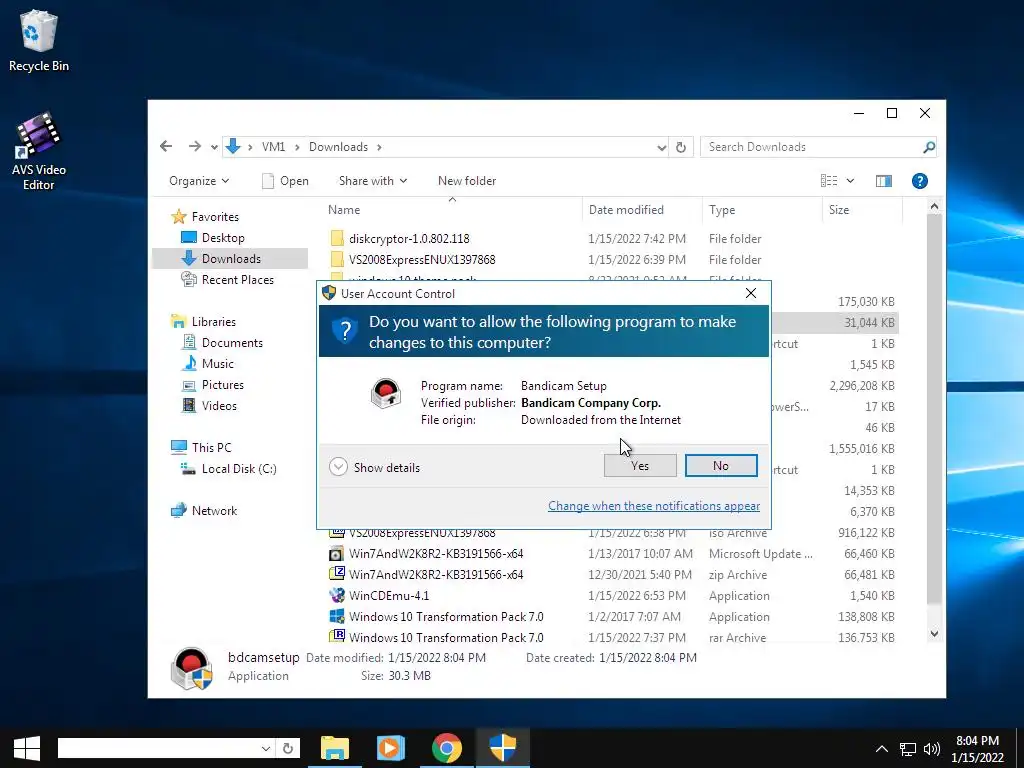Click the No button in User Account Control
The image size is (1024, 768).
721,466
